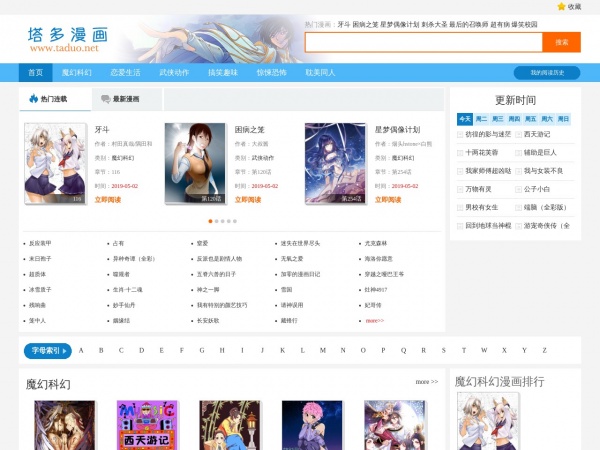Image resolution: width=600 pixels, height=450 pixels.
Task: Open the 恋爱生活 category
Action: point(126,73)
